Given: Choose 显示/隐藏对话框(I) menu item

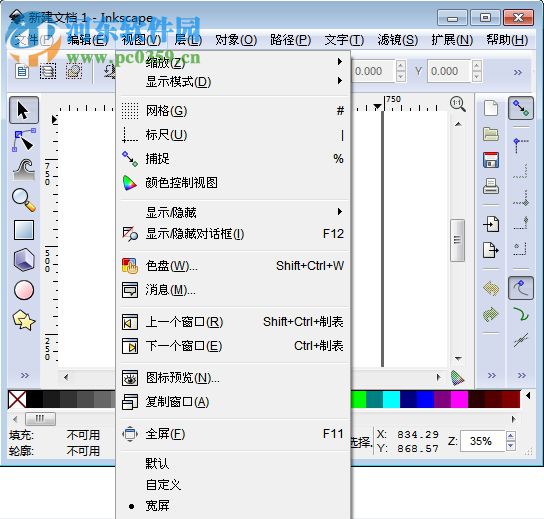Looking at the screenshot, I should point(233,234).
